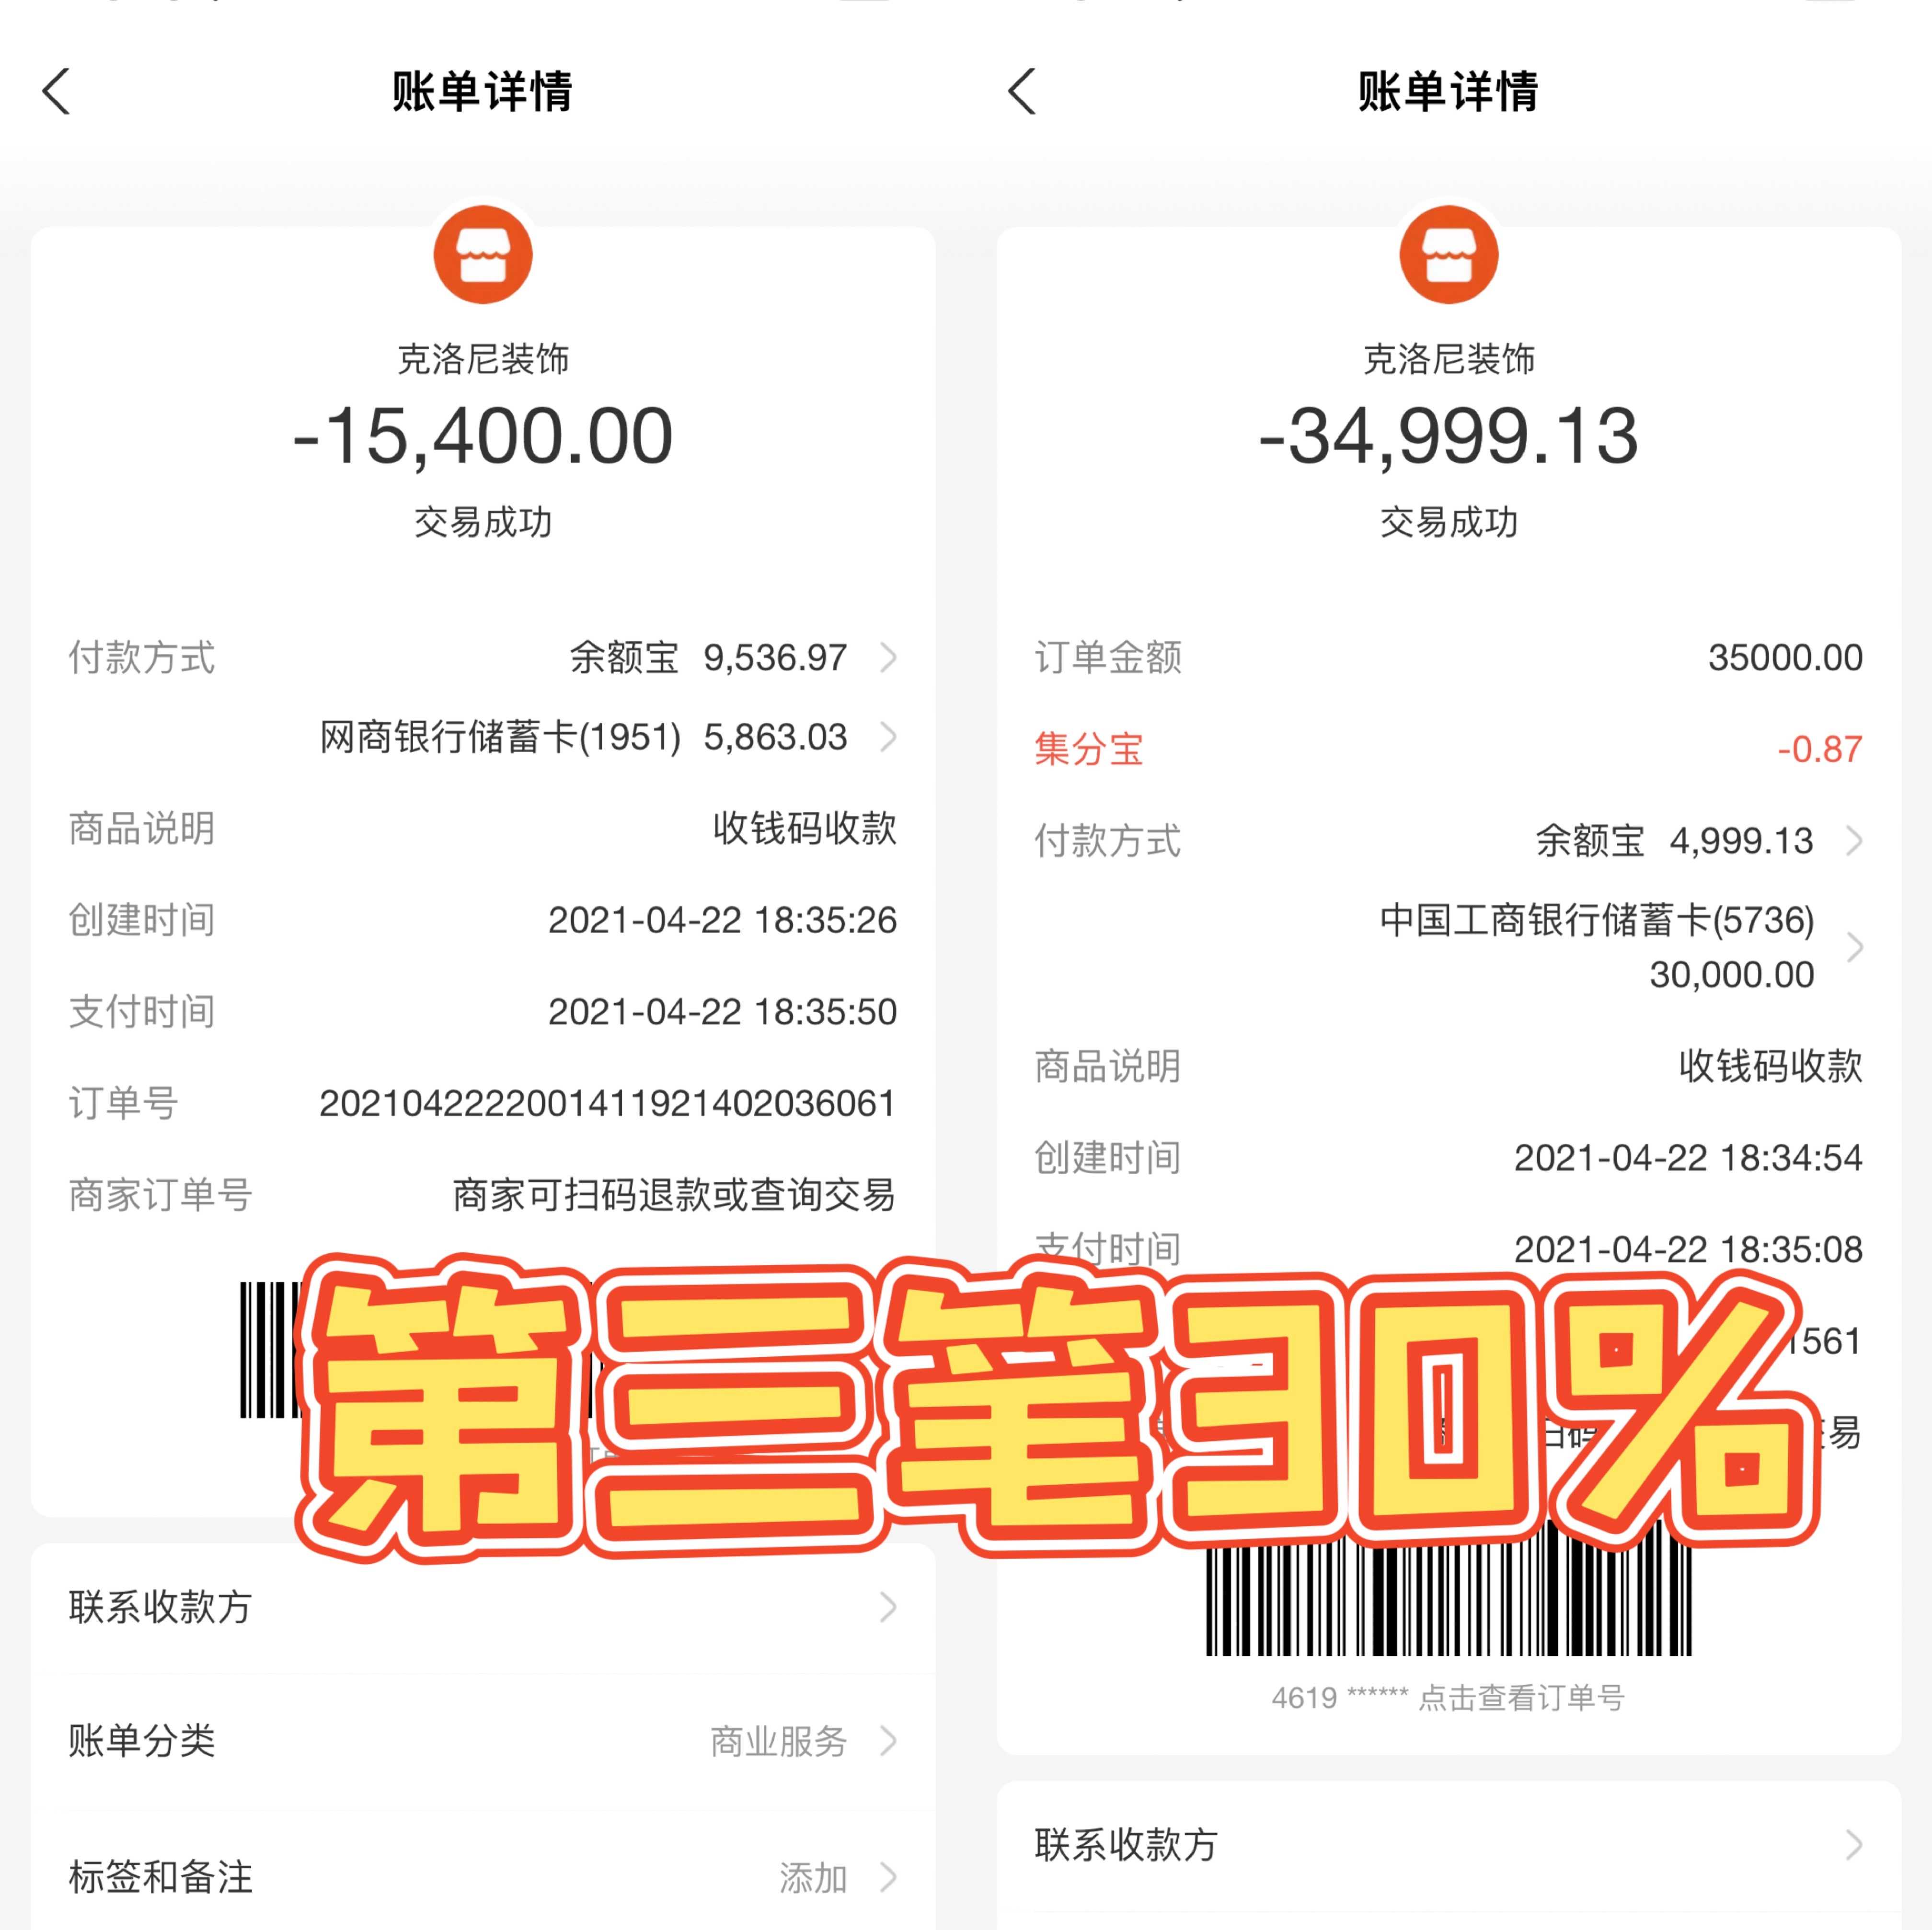Tap the orange shop icon above -34,999.13

point(1449,255)
